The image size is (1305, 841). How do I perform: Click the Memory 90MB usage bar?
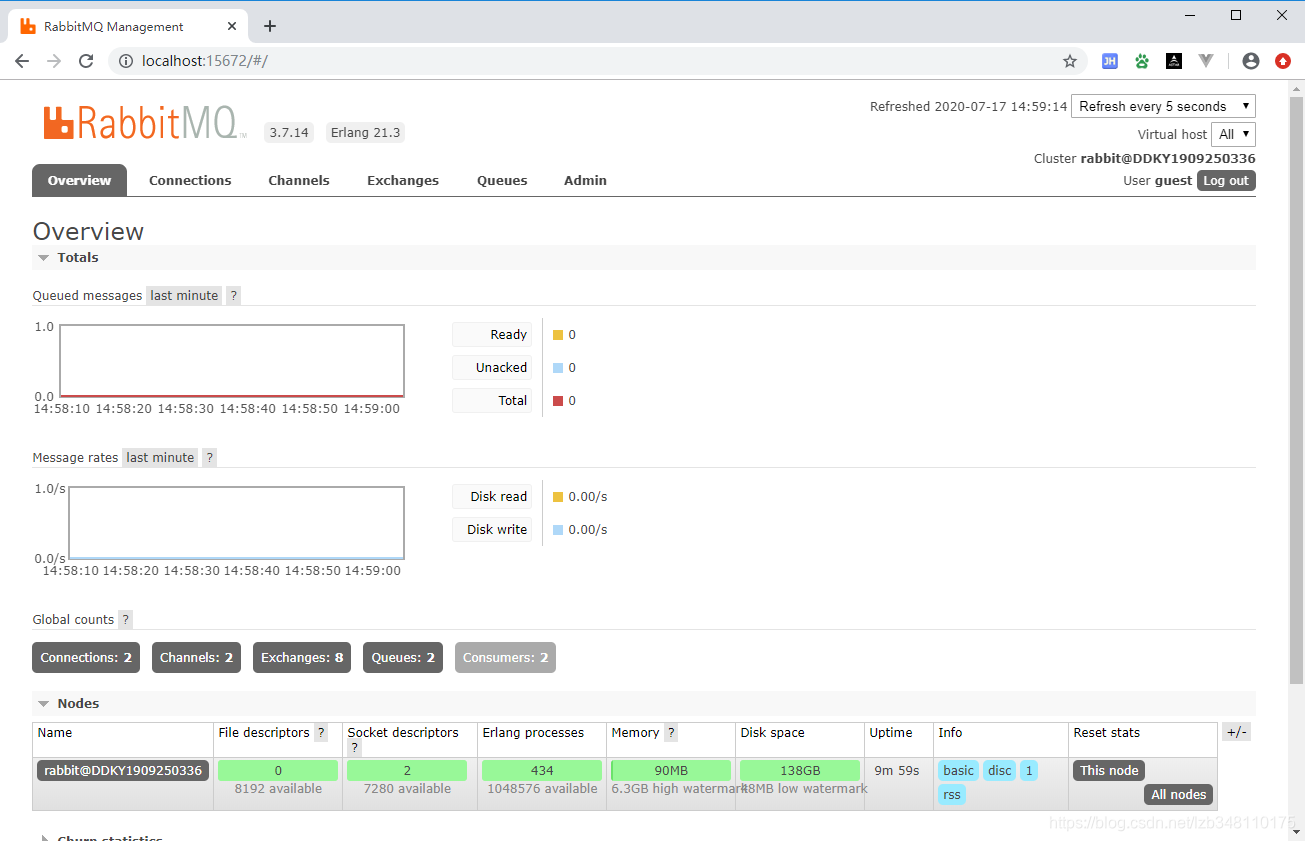[671, 771]
